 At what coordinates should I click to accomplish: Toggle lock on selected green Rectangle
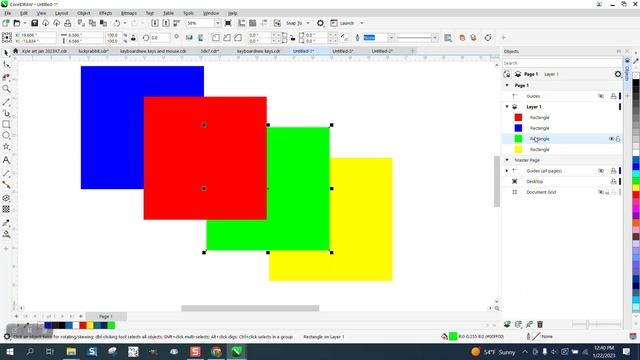[618, 139]
